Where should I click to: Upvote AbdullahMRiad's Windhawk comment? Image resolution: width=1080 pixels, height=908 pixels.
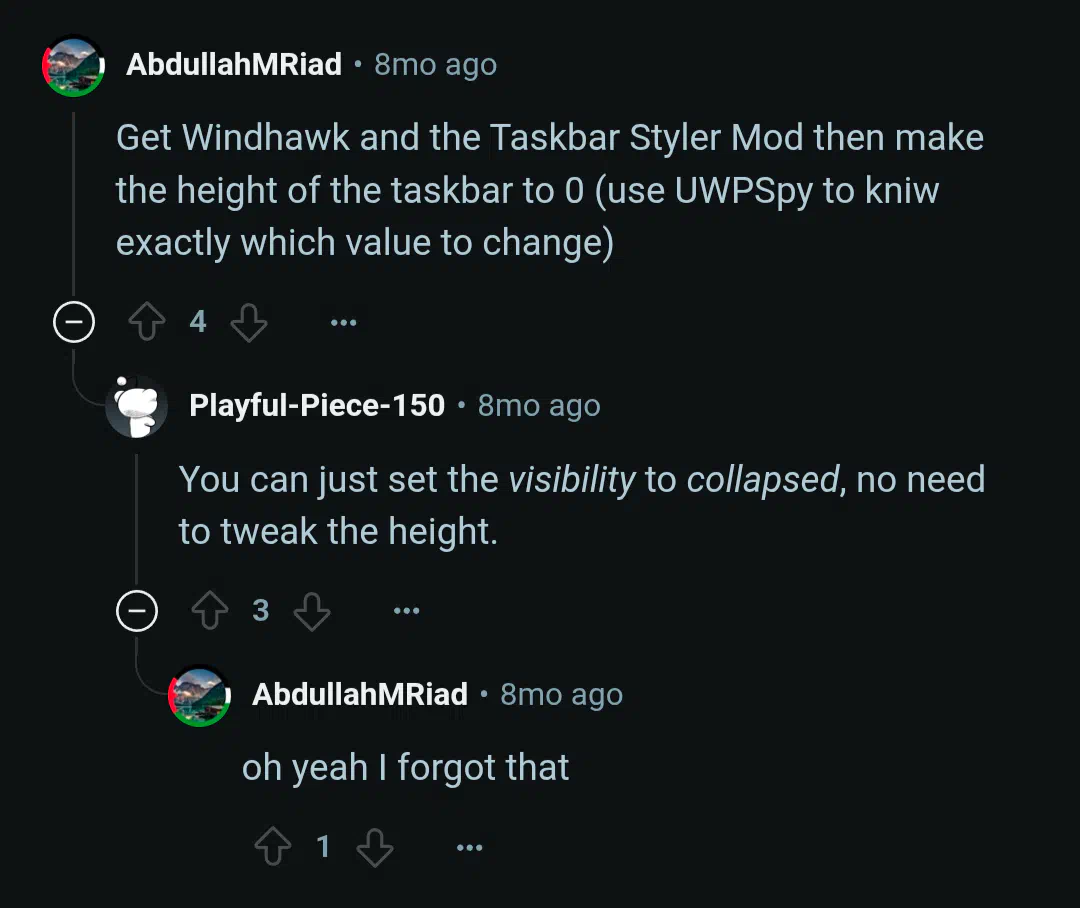pos(147,322)
